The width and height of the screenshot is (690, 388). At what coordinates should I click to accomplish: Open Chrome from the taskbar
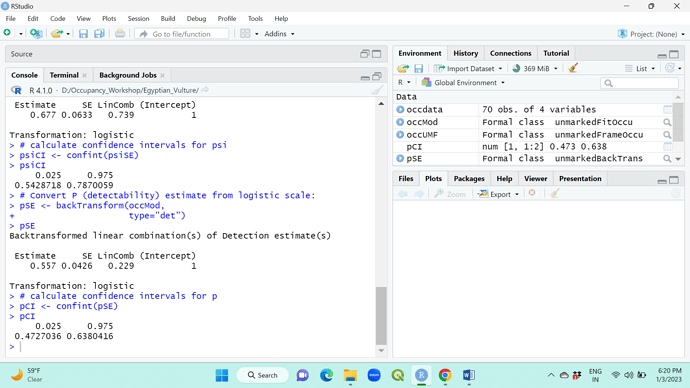pos(445,375)
